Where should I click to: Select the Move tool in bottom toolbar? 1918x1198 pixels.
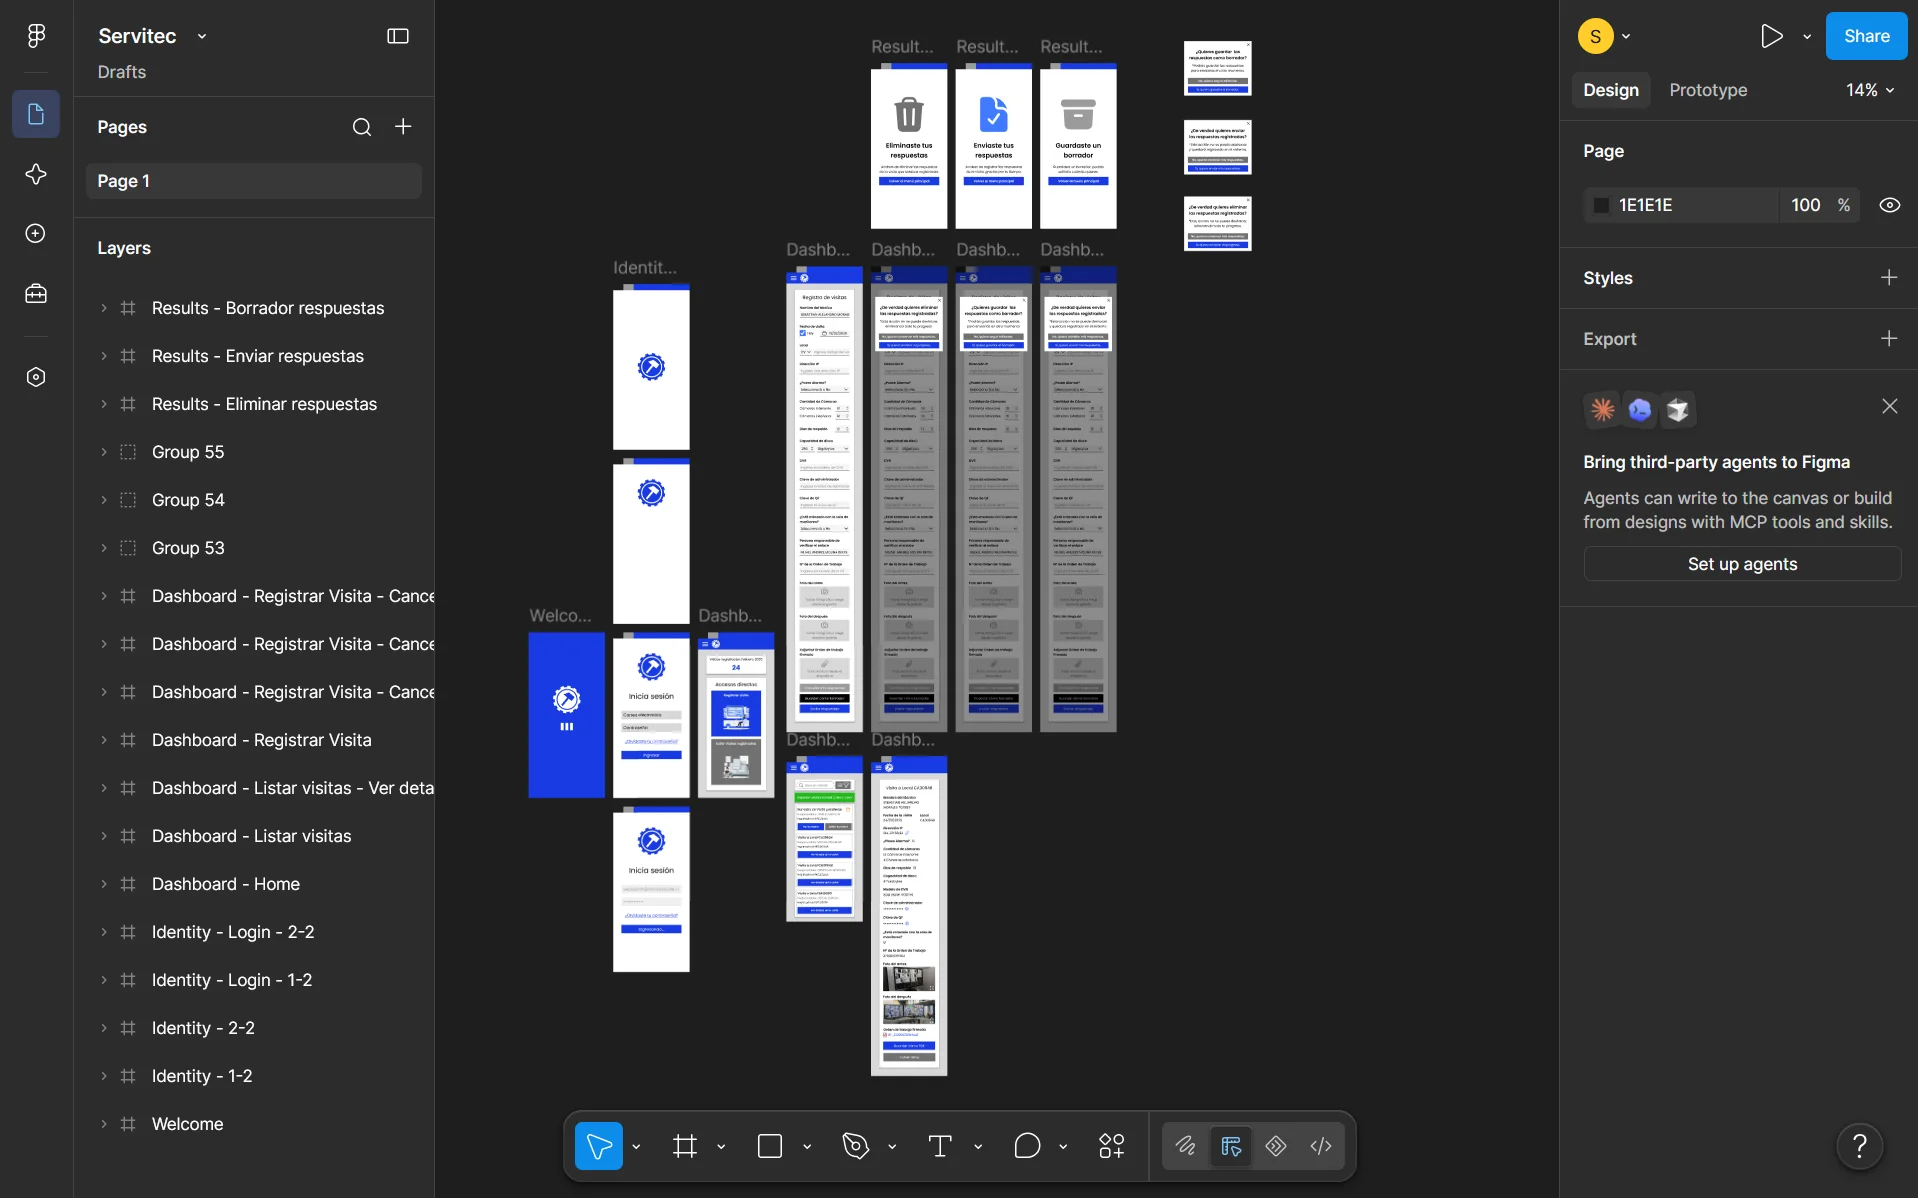(x=598, y=1146)
